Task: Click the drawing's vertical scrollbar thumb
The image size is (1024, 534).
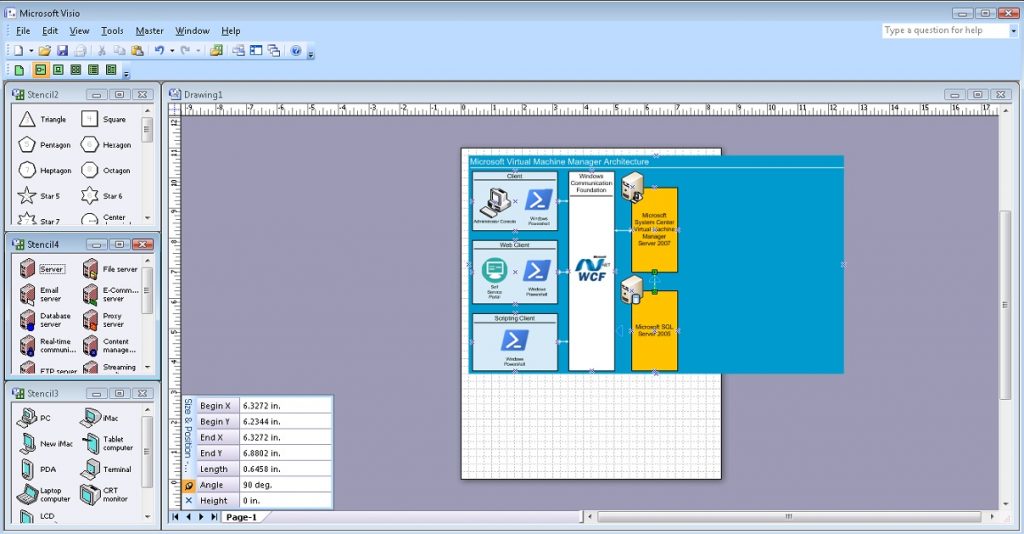Action: (1005, 305)
